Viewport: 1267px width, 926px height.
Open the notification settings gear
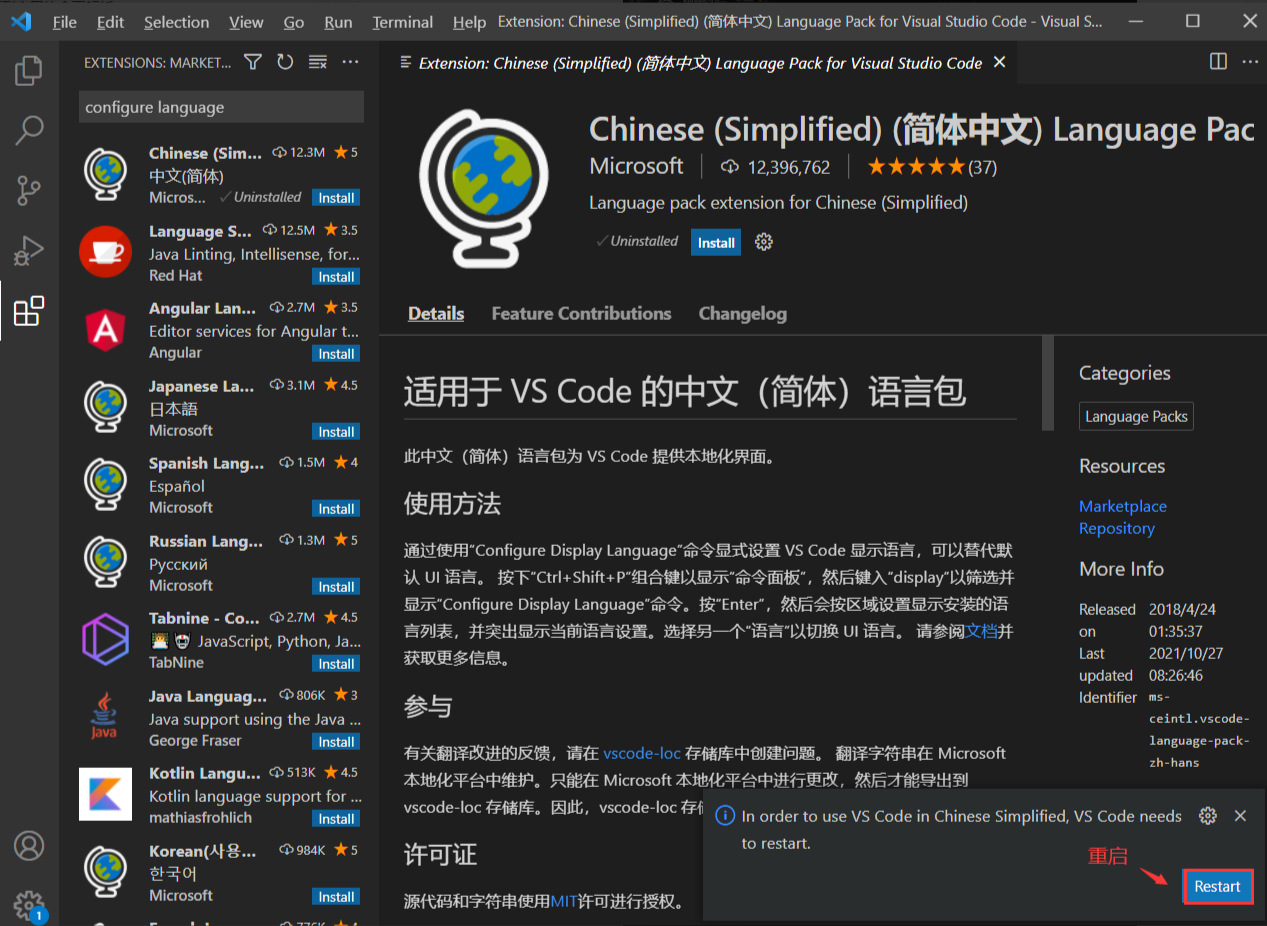pos(1208,816)
